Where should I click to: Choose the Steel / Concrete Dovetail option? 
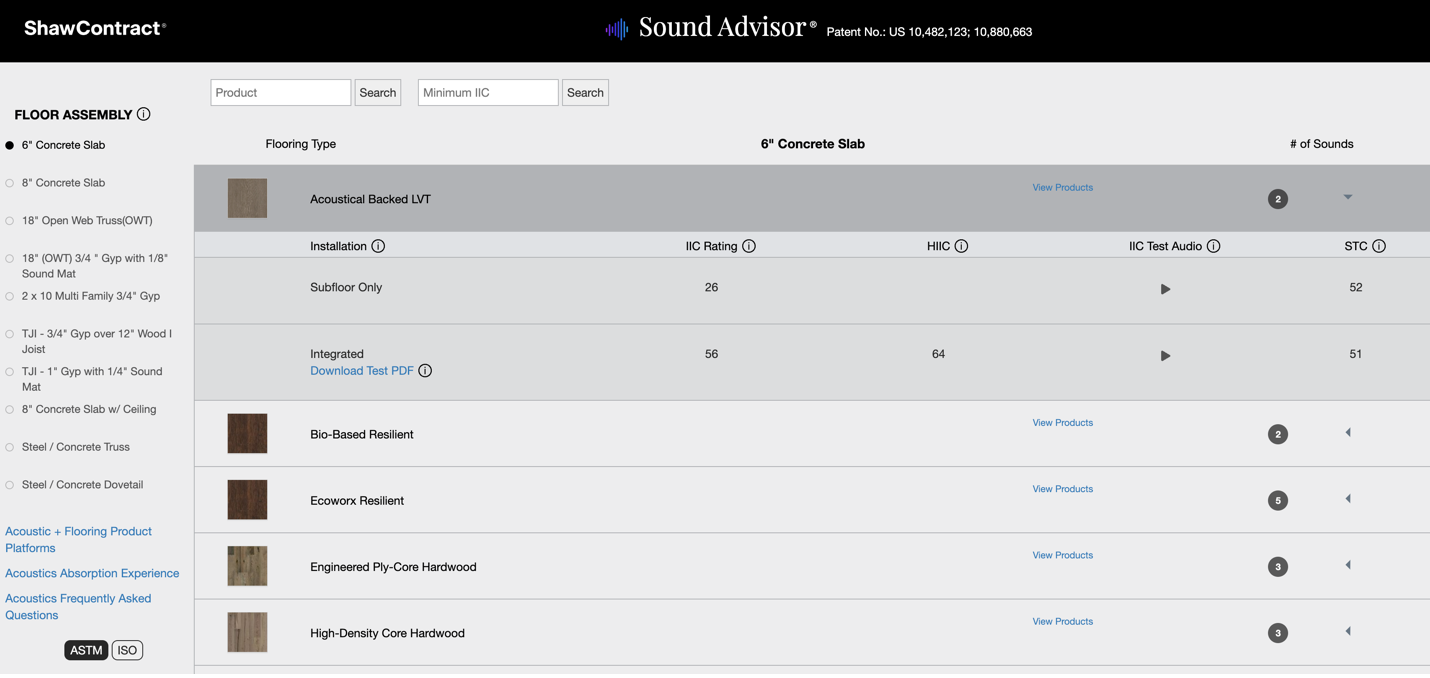10,485
